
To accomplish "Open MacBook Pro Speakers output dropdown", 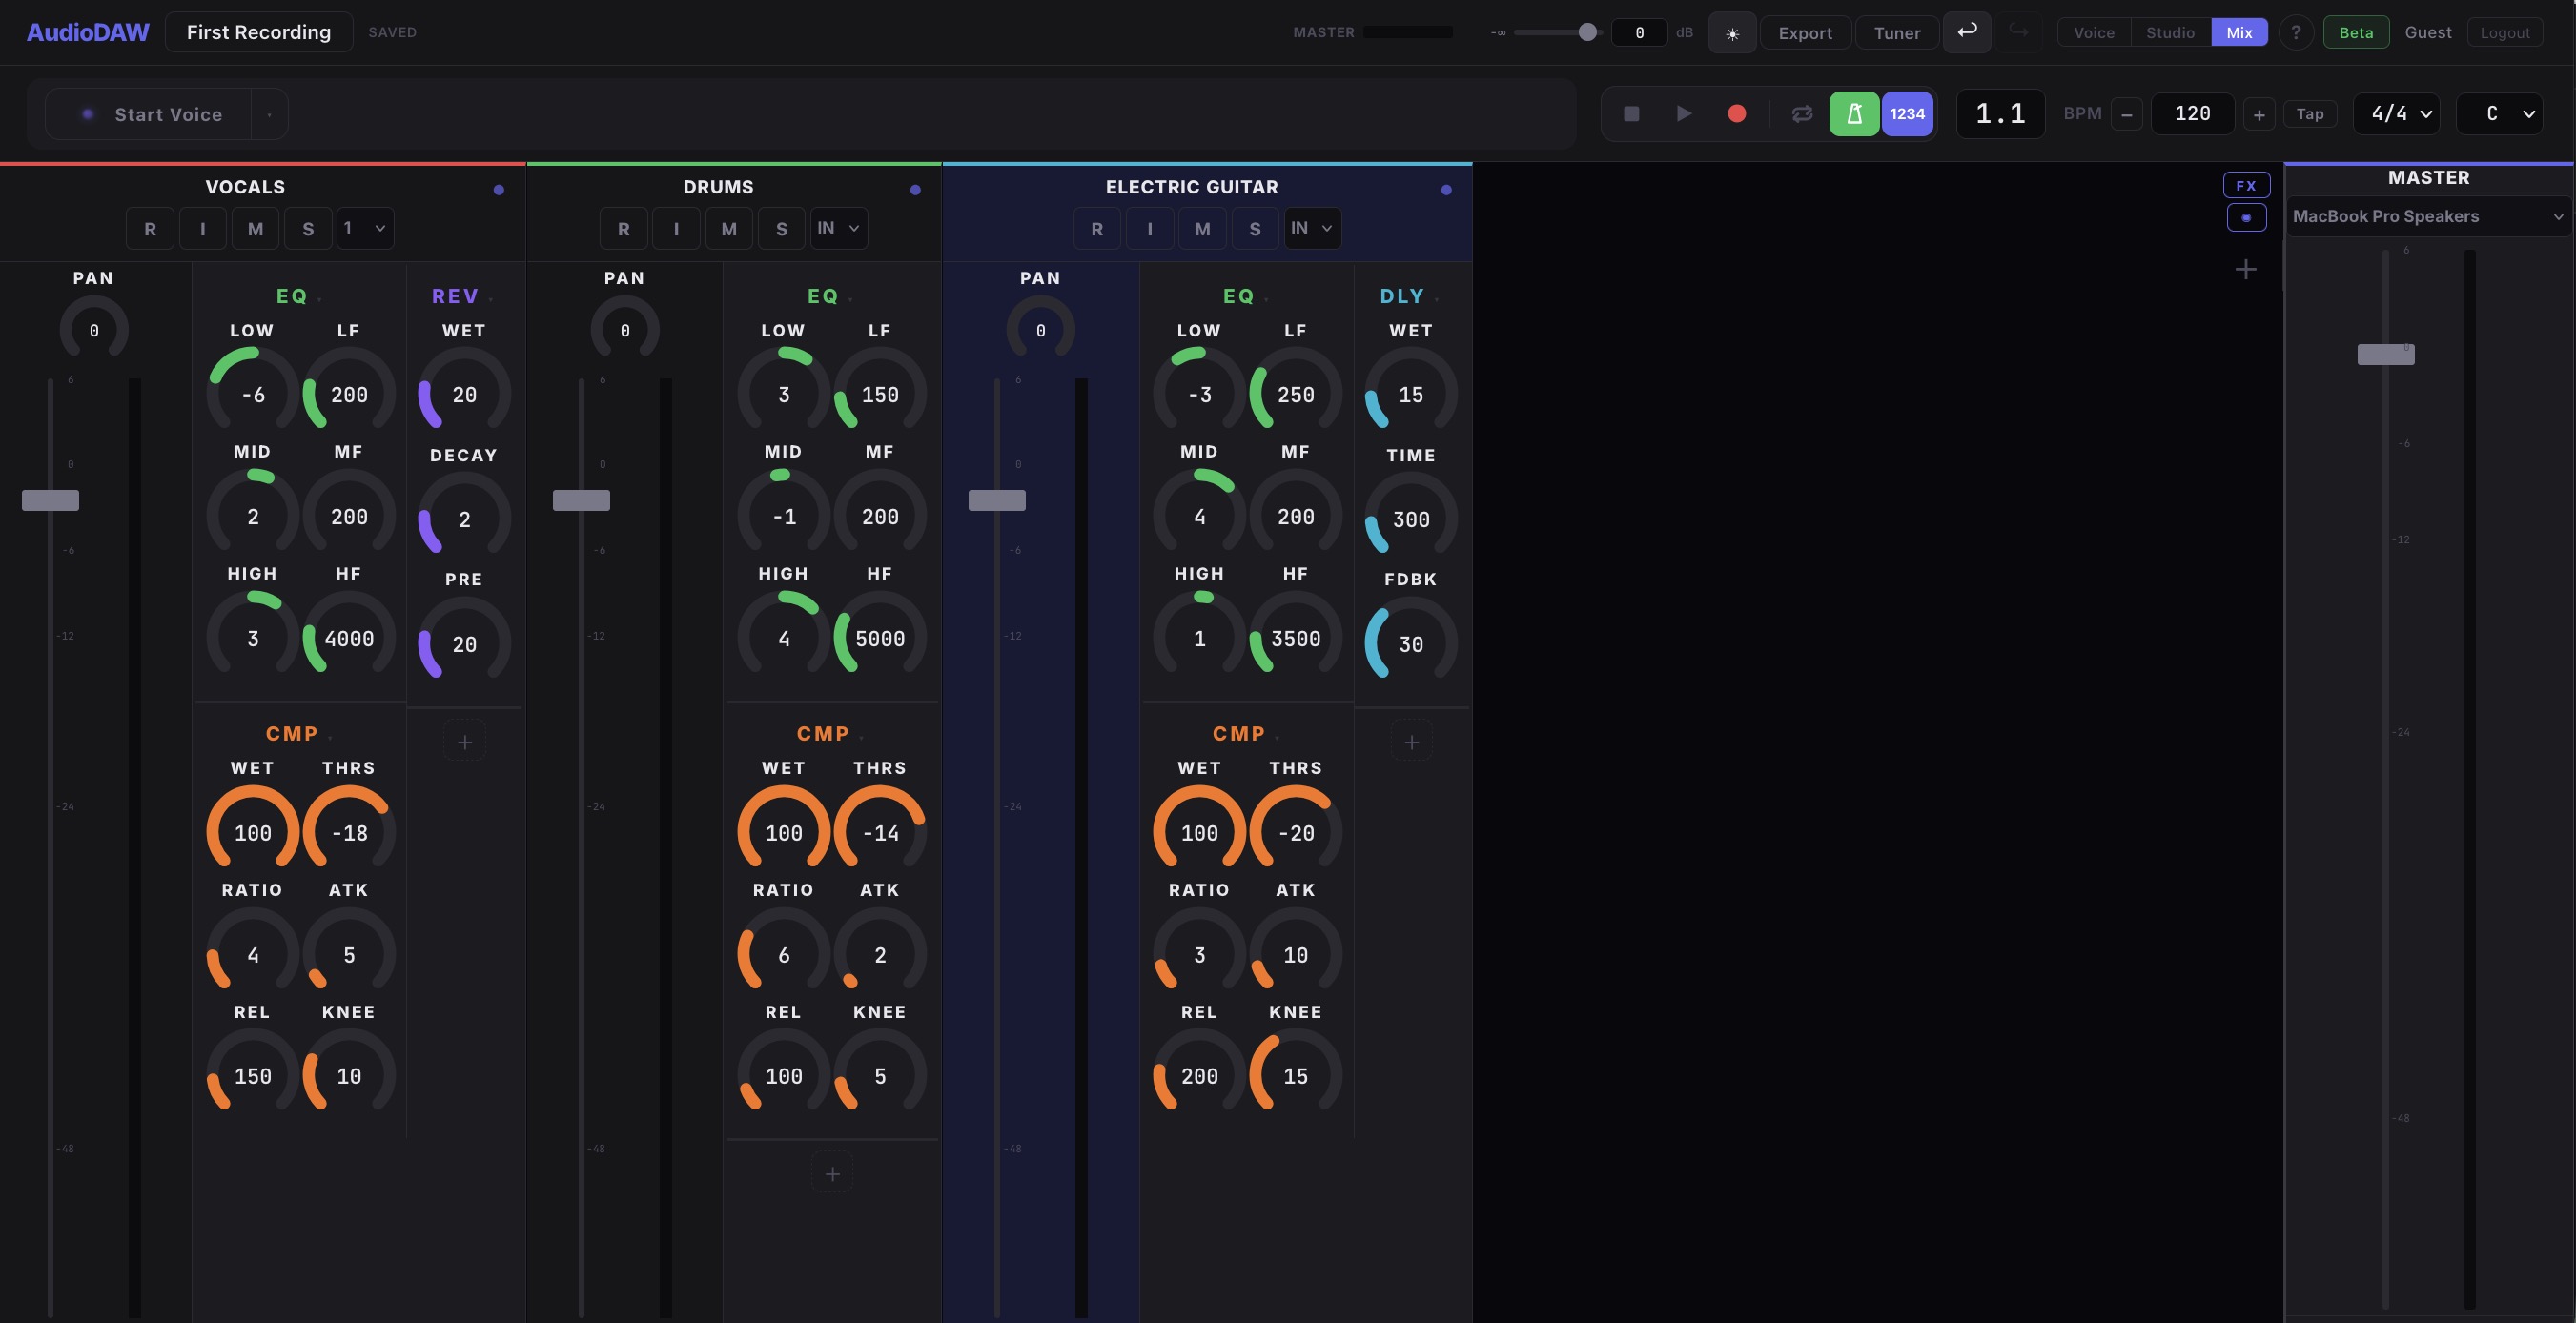I will (x=2428, y=217).
